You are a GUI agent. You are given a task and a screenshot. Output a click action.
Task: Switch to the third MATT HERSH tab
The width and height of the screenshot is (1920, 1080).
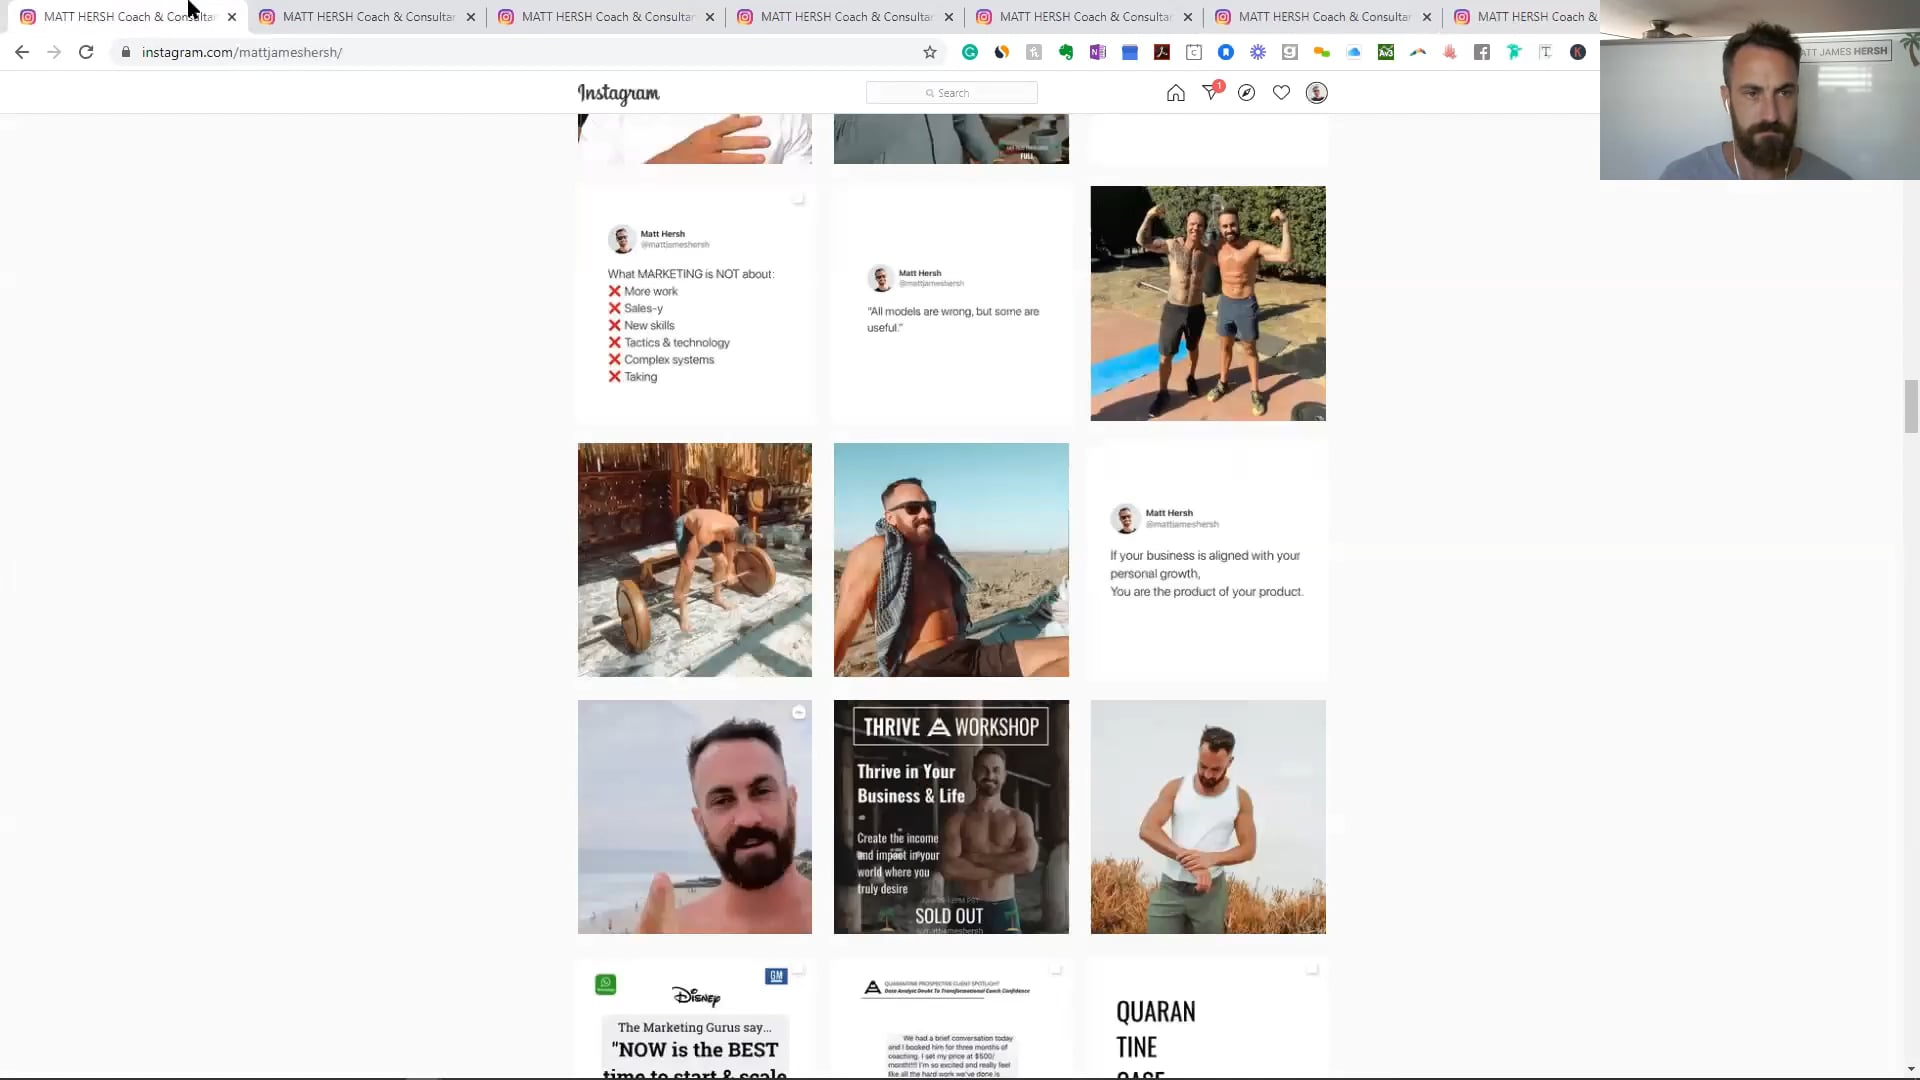click(606, 17)
